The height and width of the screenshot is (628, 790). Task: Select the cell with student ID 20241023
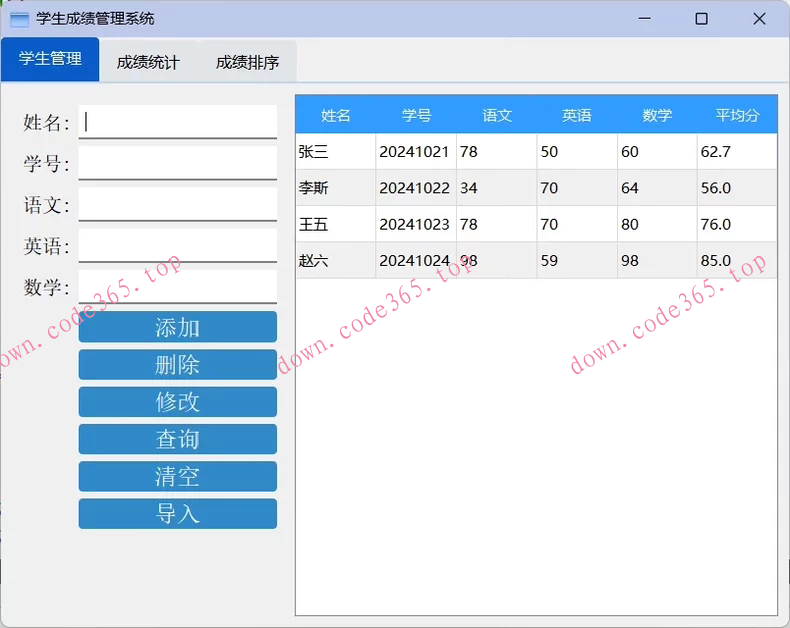coord(415,224)
